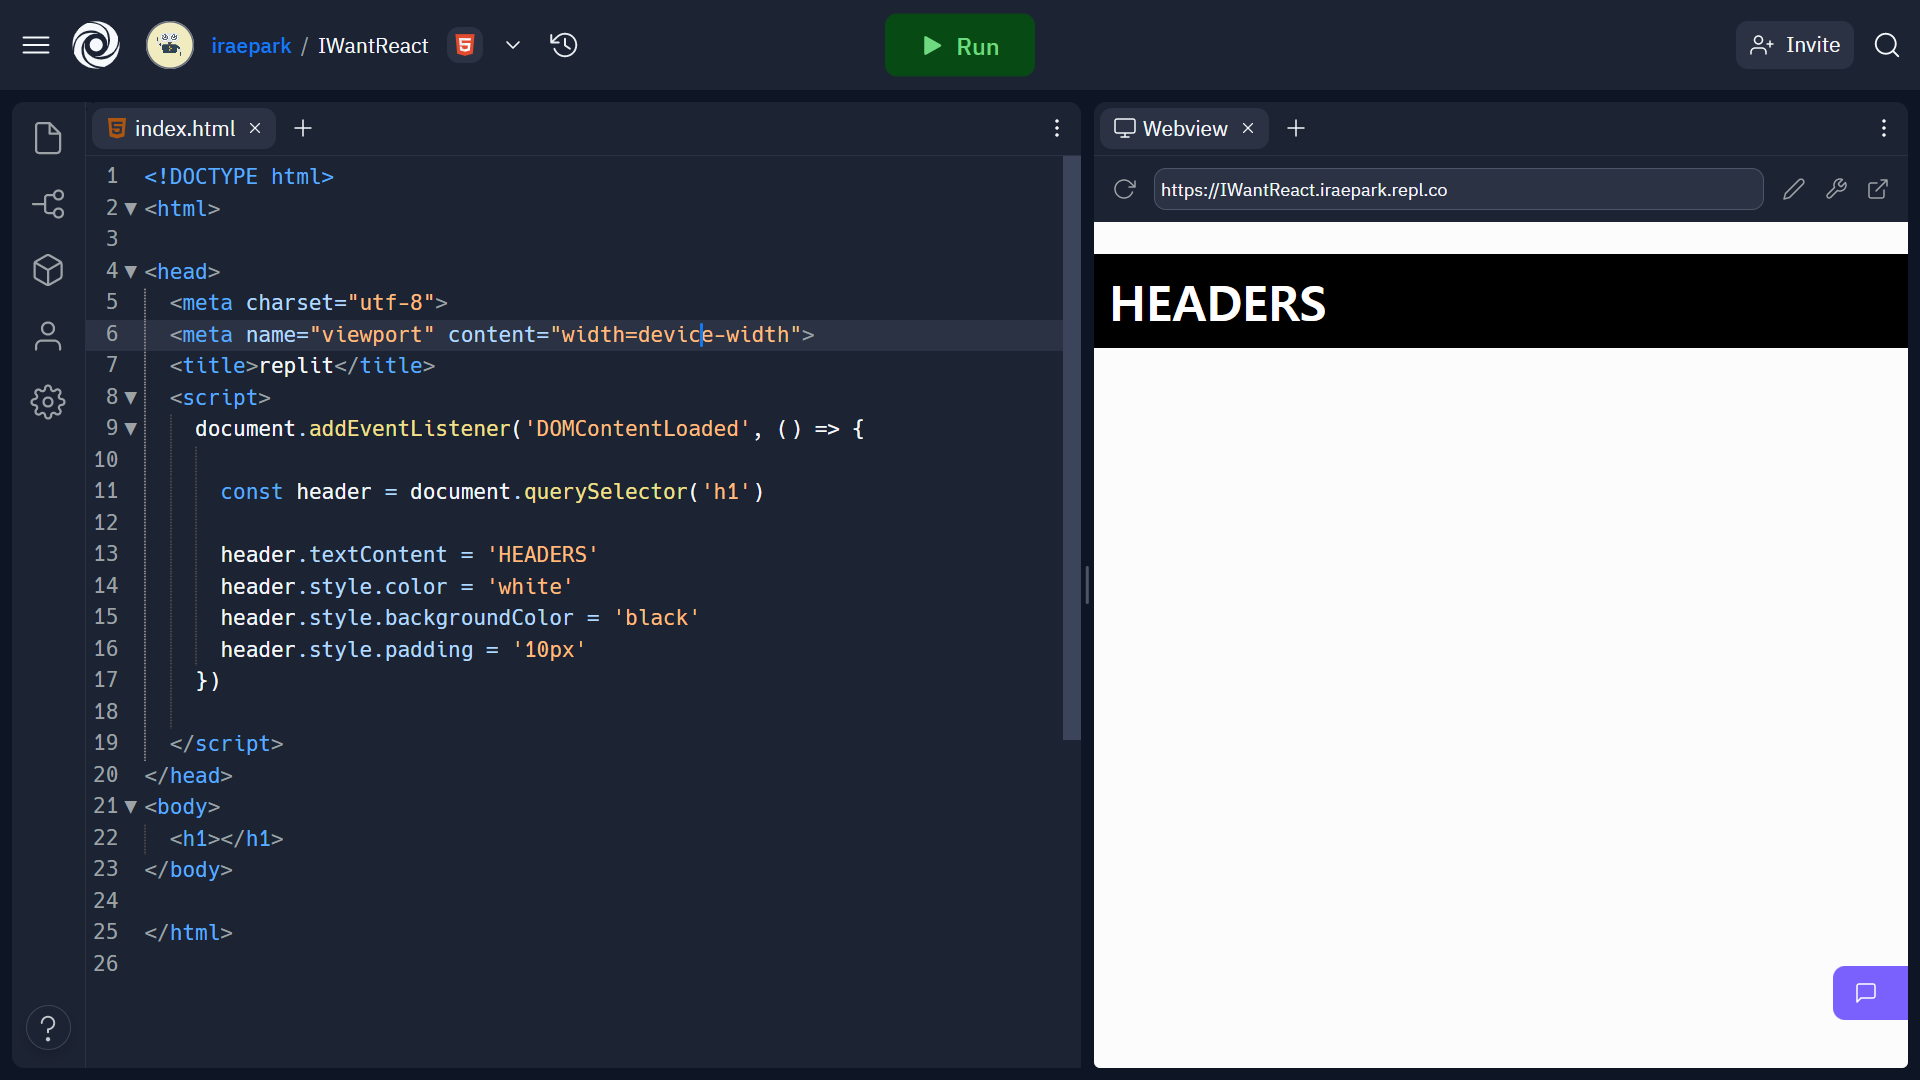Close the Webview tab
The image size is (1920, 1080).
pyautogui.click(x=1248, y=128)
